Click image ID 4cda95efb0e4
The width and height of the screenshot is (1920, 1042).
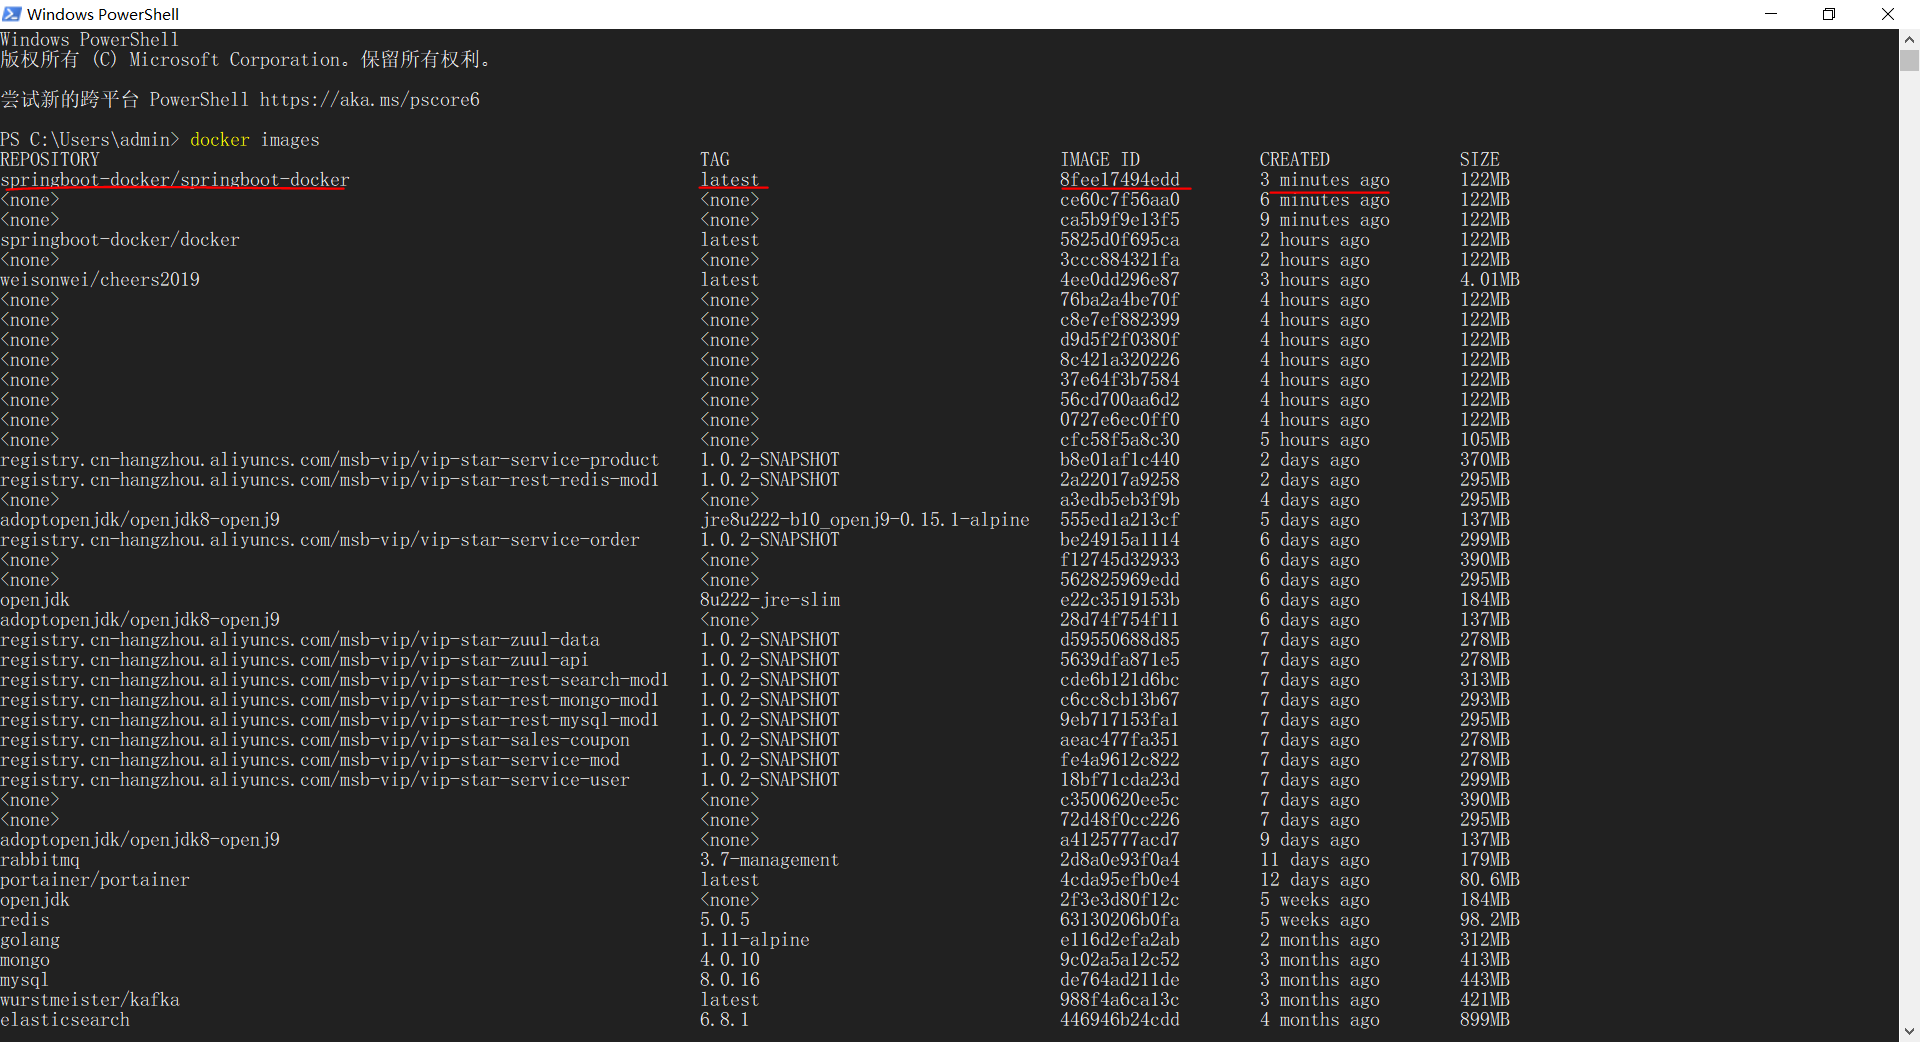point(1120,880)
